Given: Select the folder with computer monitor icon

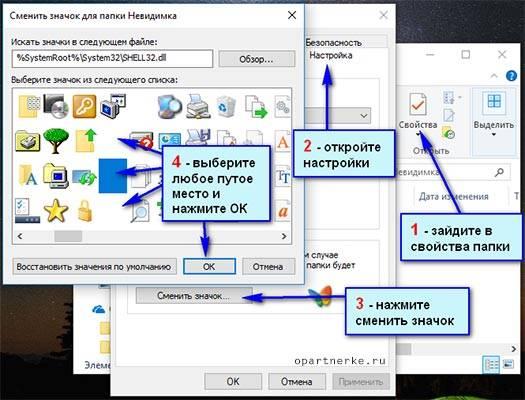Looking at the screenshot, I should tap(56, 175).
